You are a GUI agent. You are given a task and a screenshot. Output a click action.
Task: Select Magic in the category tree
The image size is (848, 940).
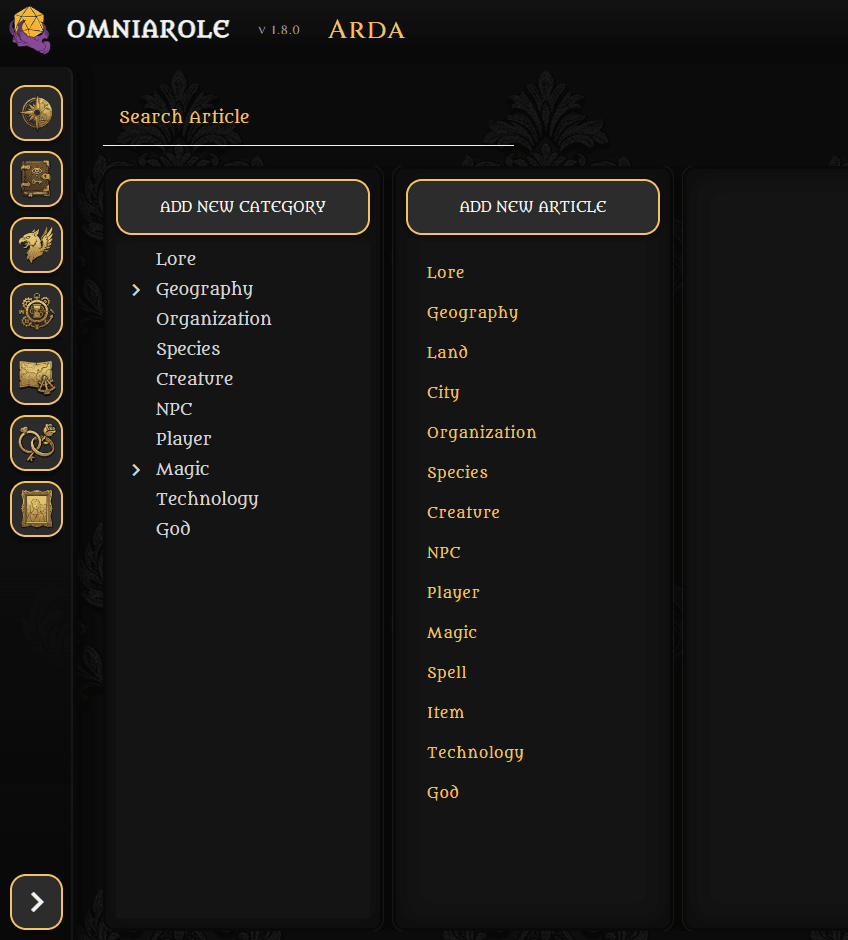tap(183, 469)
